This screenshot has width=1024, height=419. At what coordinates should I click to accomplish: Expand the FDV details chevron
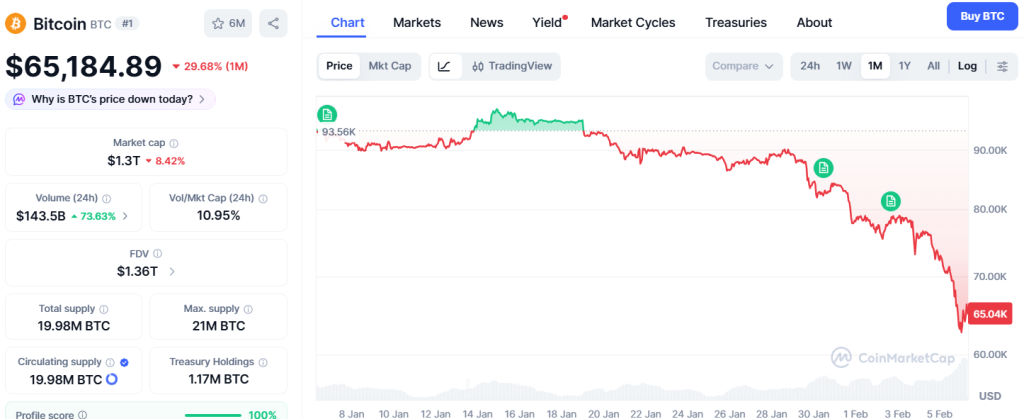point(172,271)
